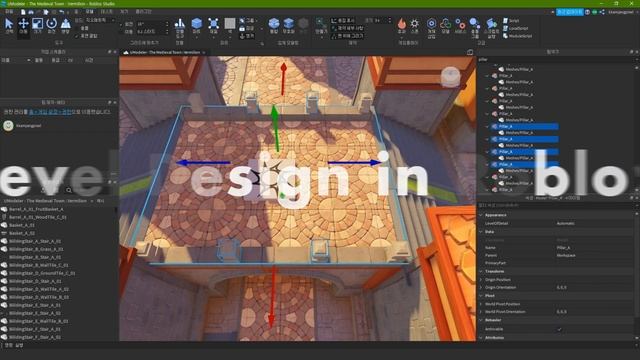This screenshot has width=640, height=360.
Task: Insert a new Part with cube icon
Action: 196,24
